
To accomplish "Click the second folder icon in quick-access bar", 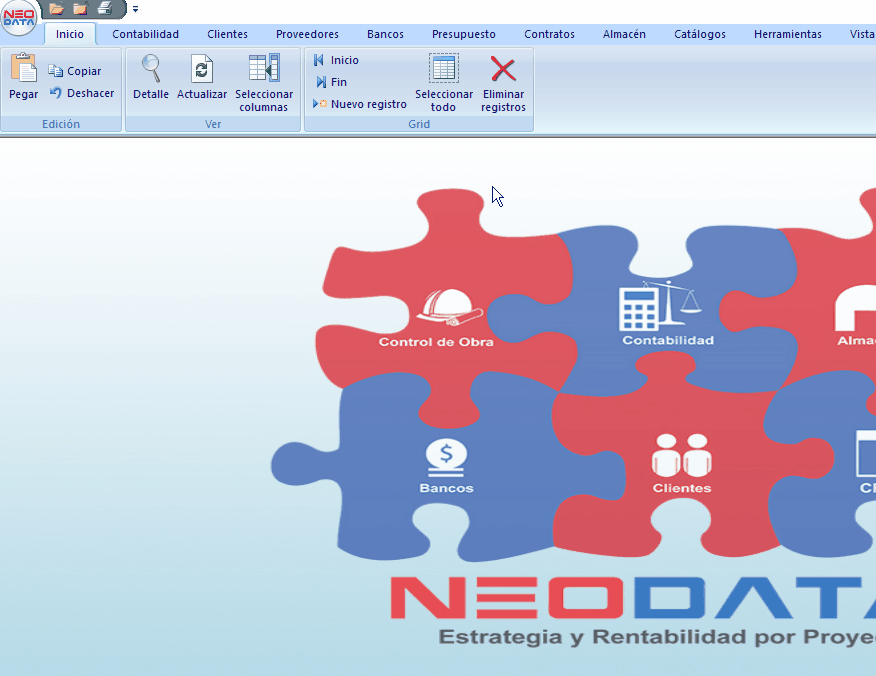I will [x=80, y=8].
